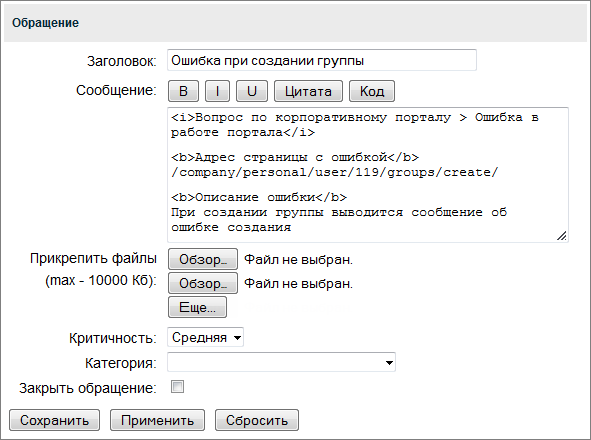Screen dimensions: 591x440
Task: Click the first Обзор file browse button
Action: (203, 259)
